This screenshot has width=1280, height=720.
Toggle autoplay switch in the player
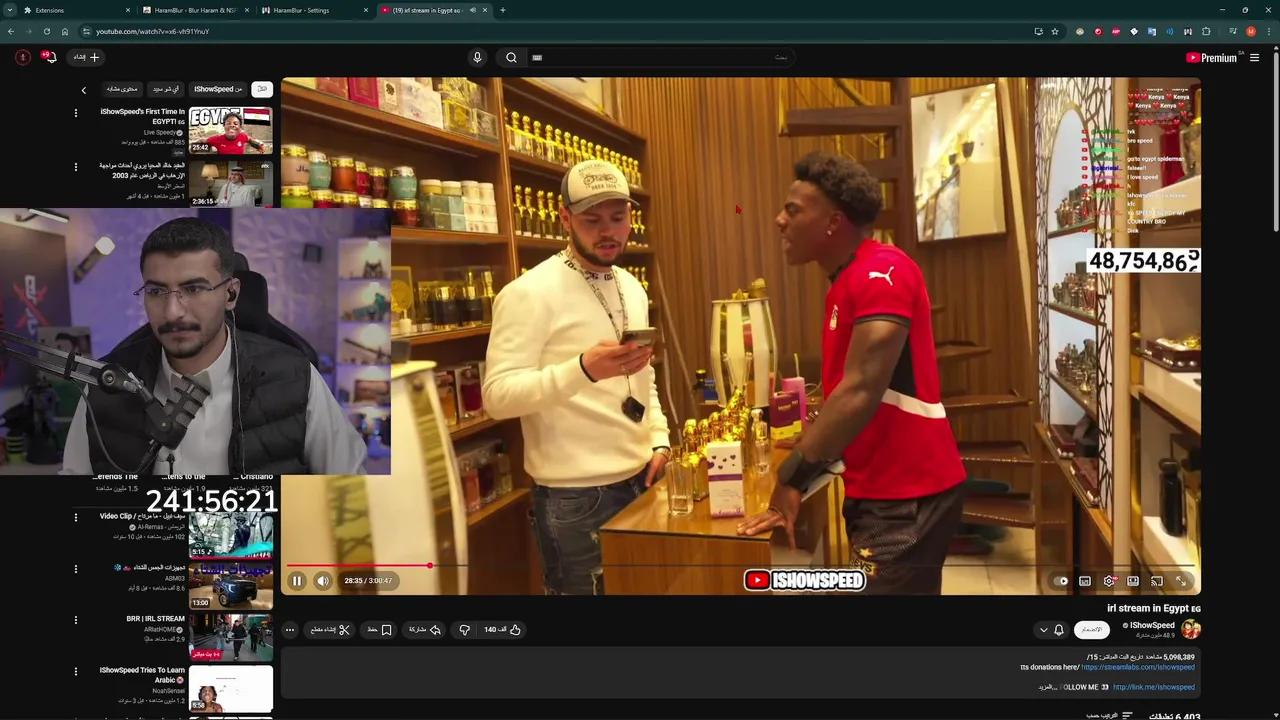(x=1061, y=581)
